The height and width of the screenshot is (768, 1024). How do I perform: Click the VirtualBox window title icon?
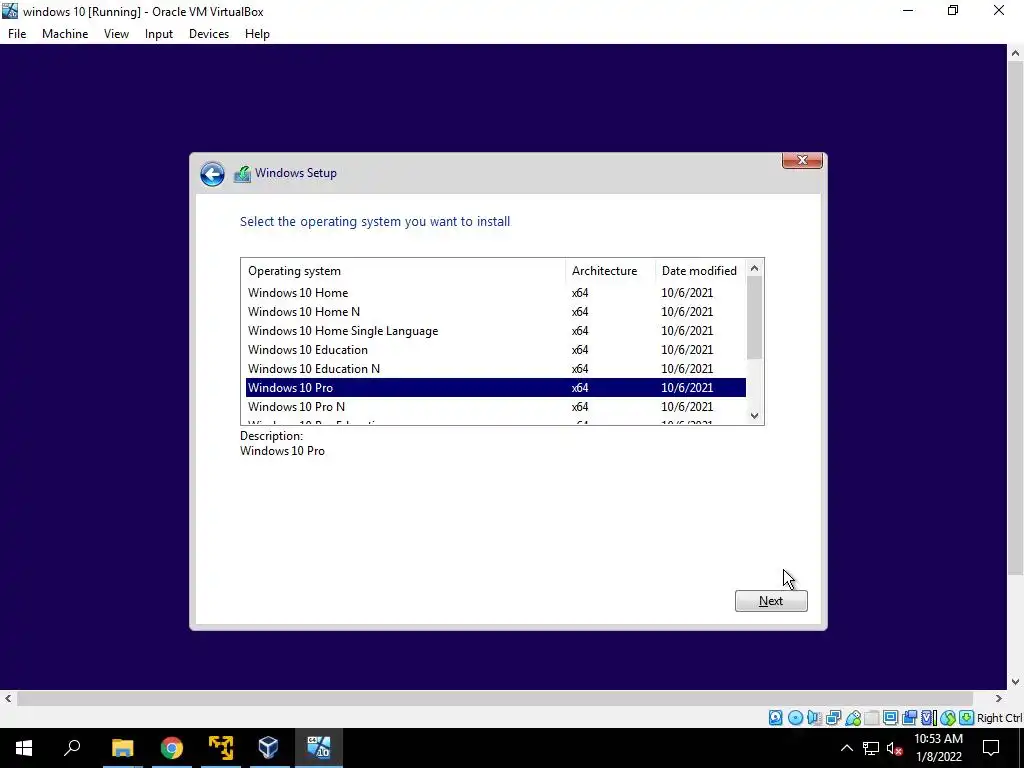click(x=10, y=11)
